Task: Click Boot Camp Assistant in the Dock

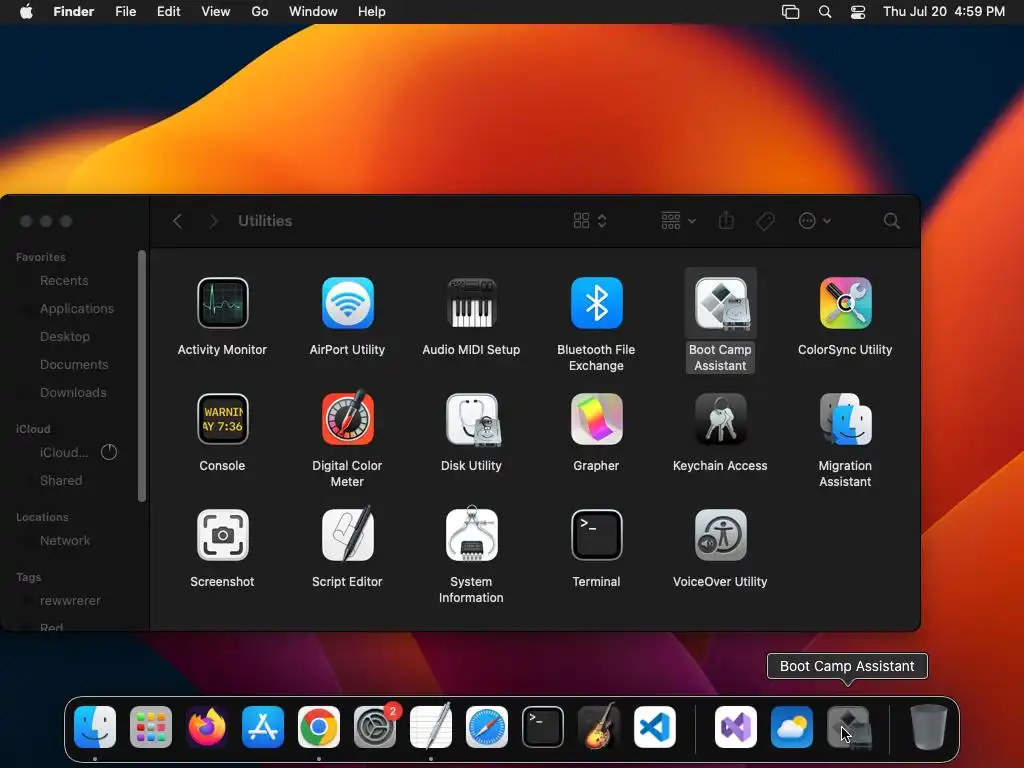Action: 848,726
